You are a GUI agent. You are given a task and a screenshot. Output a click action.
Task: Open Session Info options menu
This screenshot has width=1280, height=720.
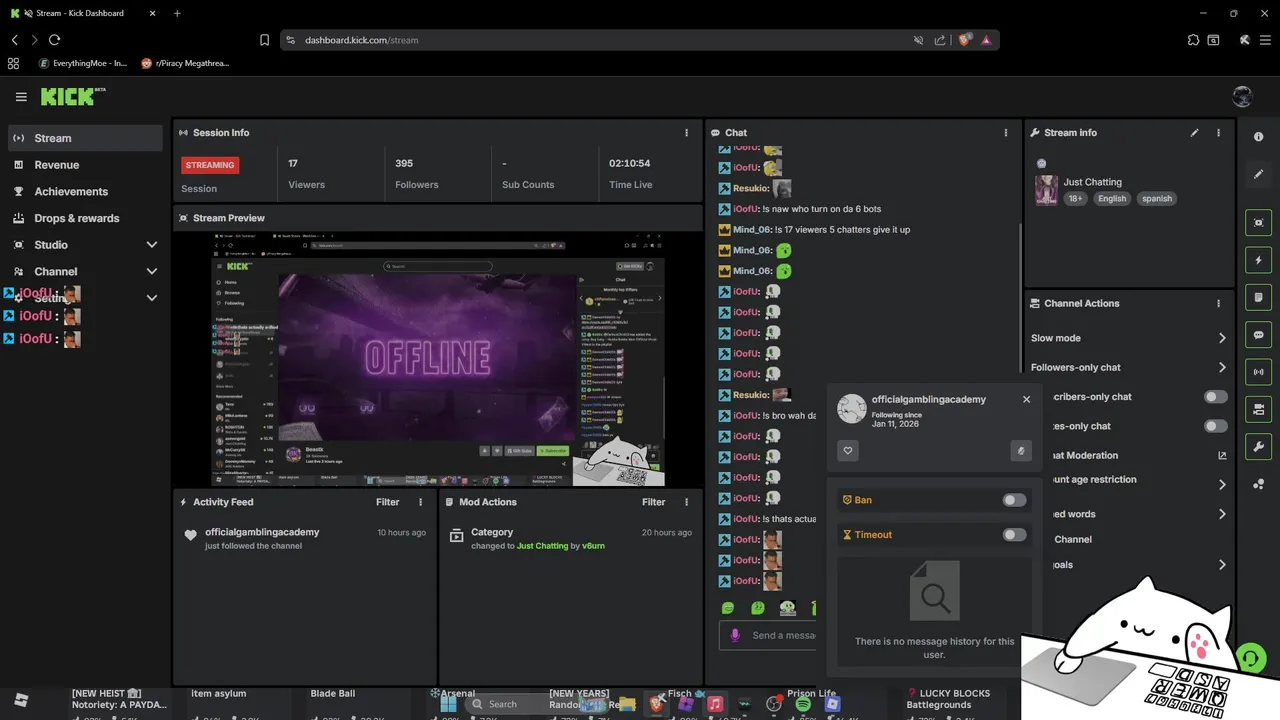[x=686, y=133]
